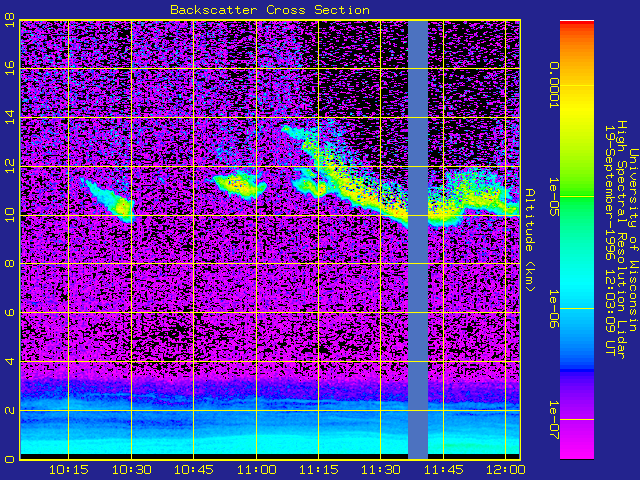Click the altitude label 10
640x480 pixels.
click(x=9, y=215)
